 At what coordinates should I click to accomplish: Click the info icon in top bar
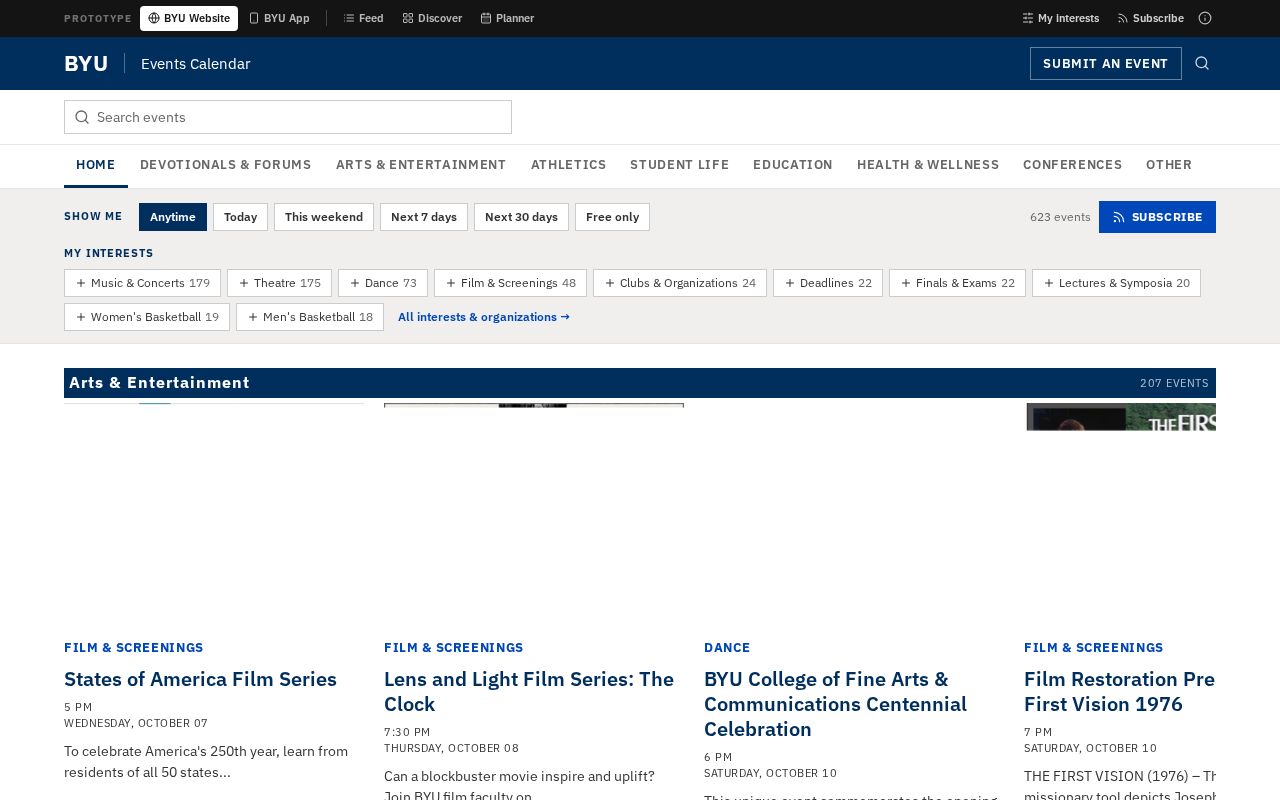pyautogui.click(x=1205, y=18)
